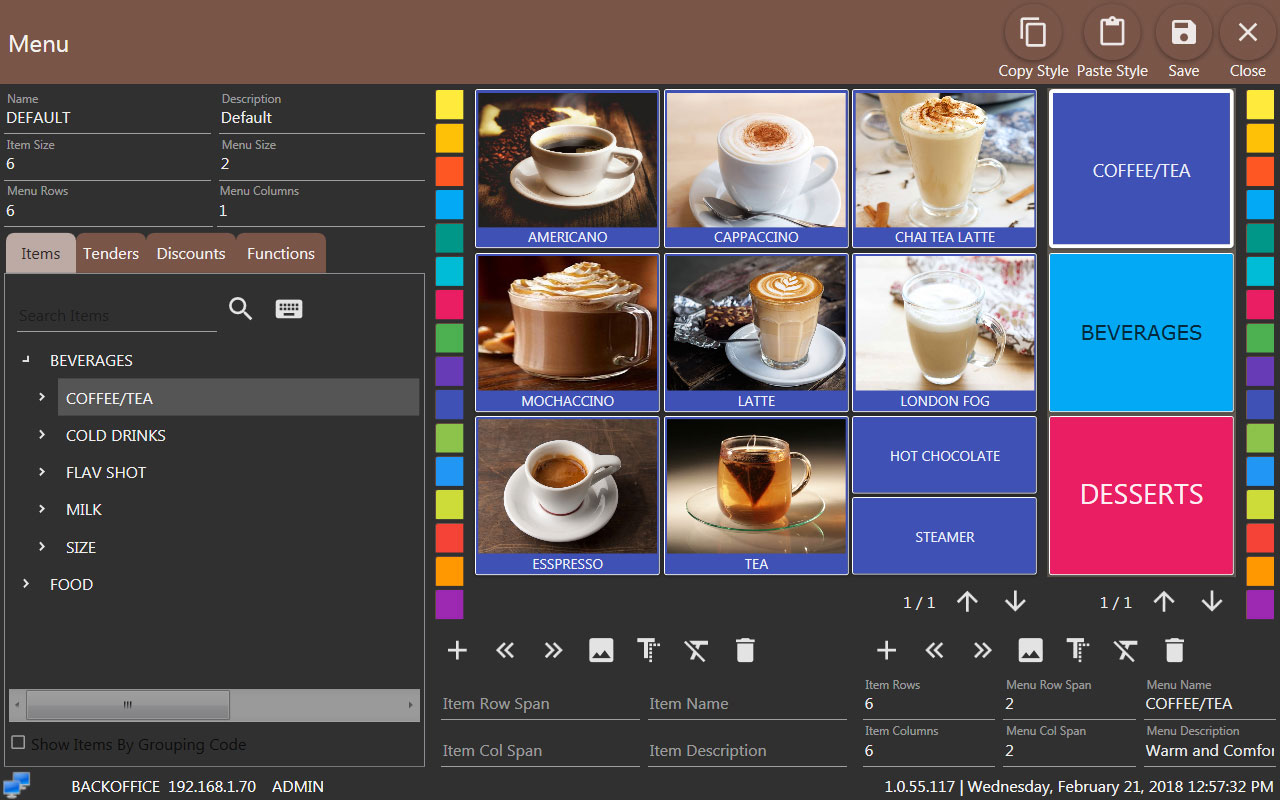This screenshot has height=800, width=1280.
Task: Add a new item with the plus icon
Action: [x=457, y=650]
